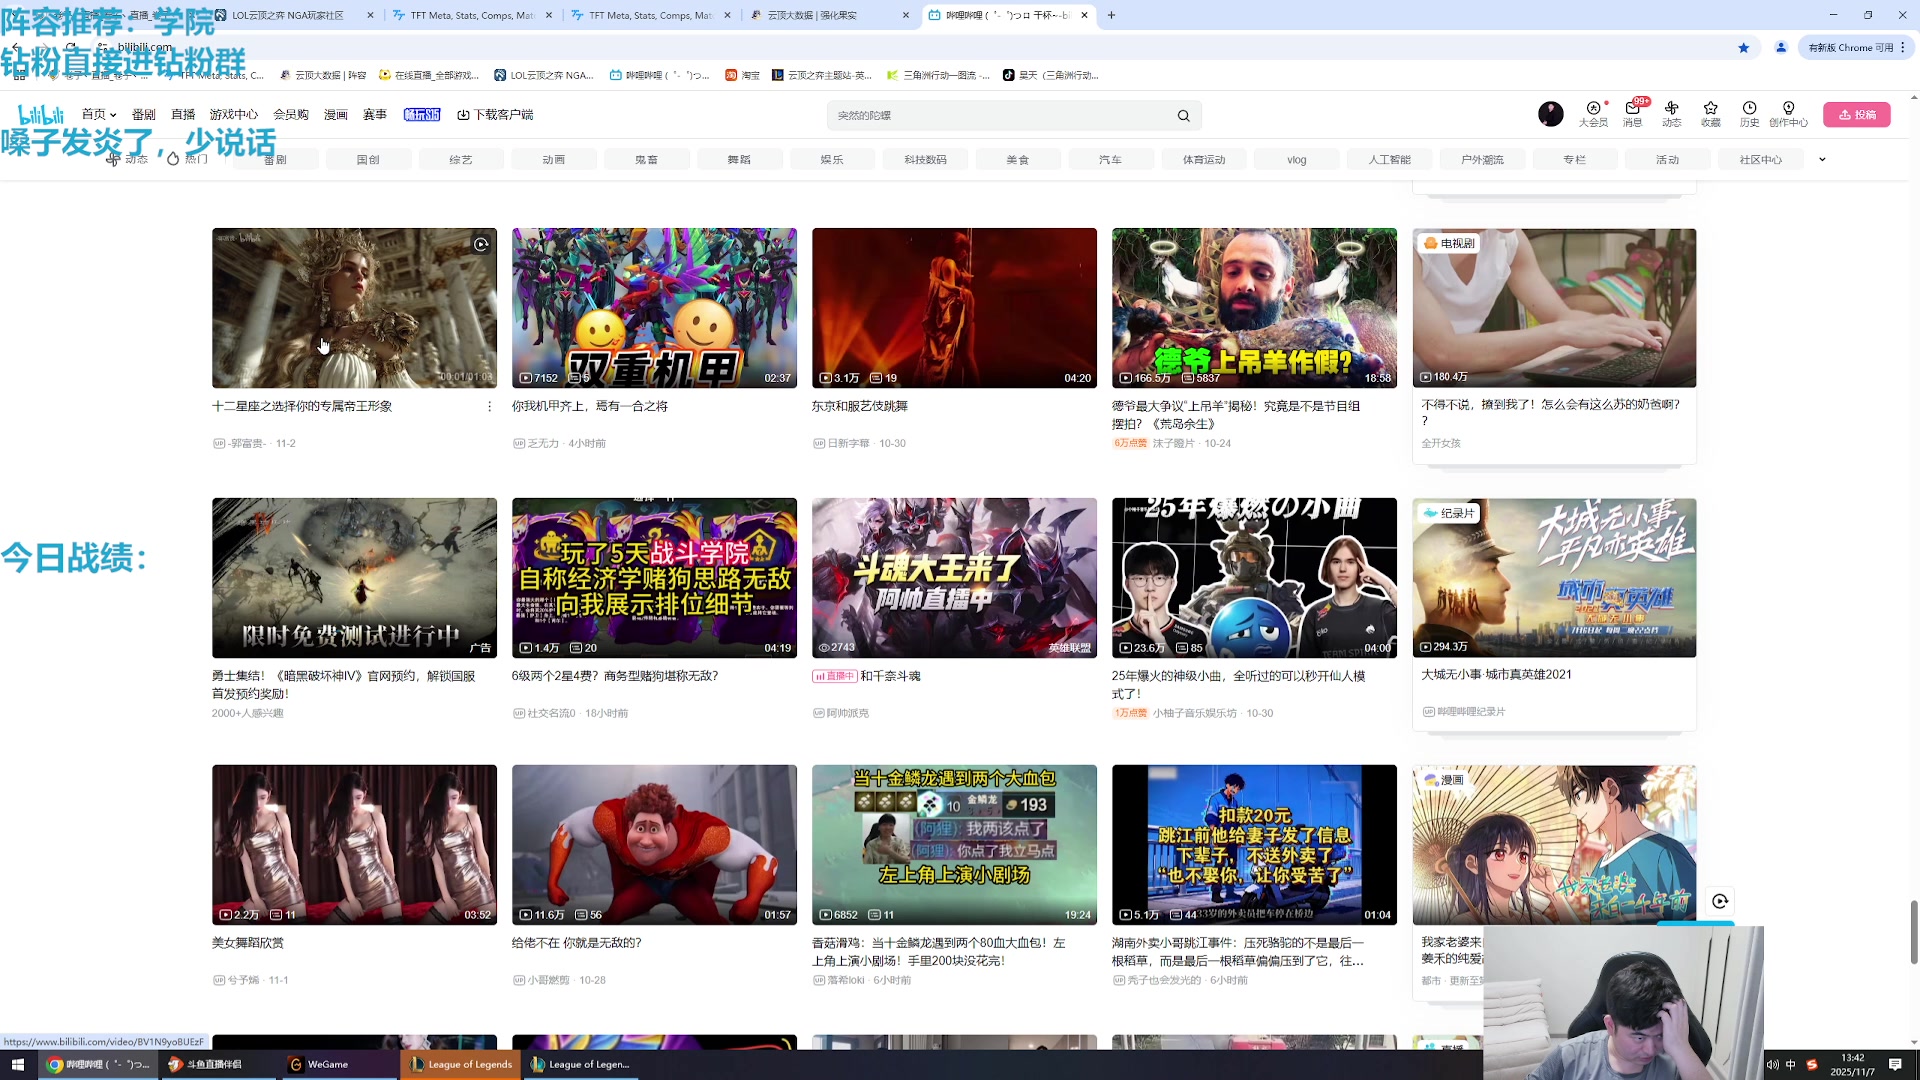Open the 直播 menu item
Screen dimensions: 1920x1080
point(183,114)
